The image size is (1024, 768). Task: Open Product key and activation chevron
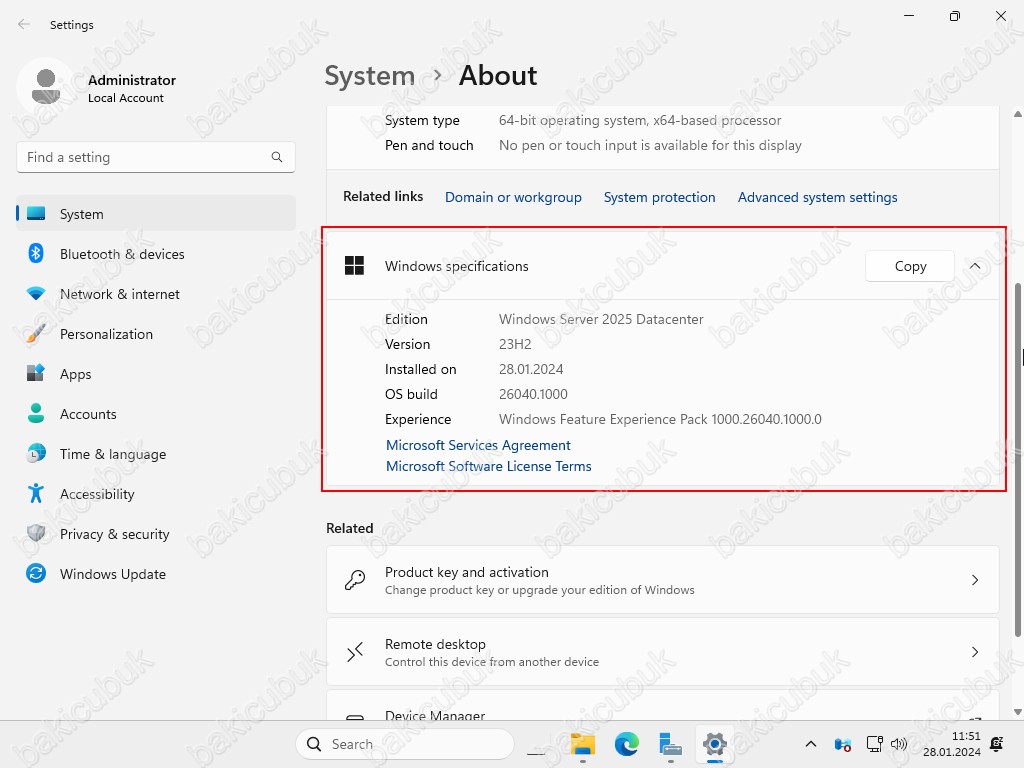coord(975,580)
